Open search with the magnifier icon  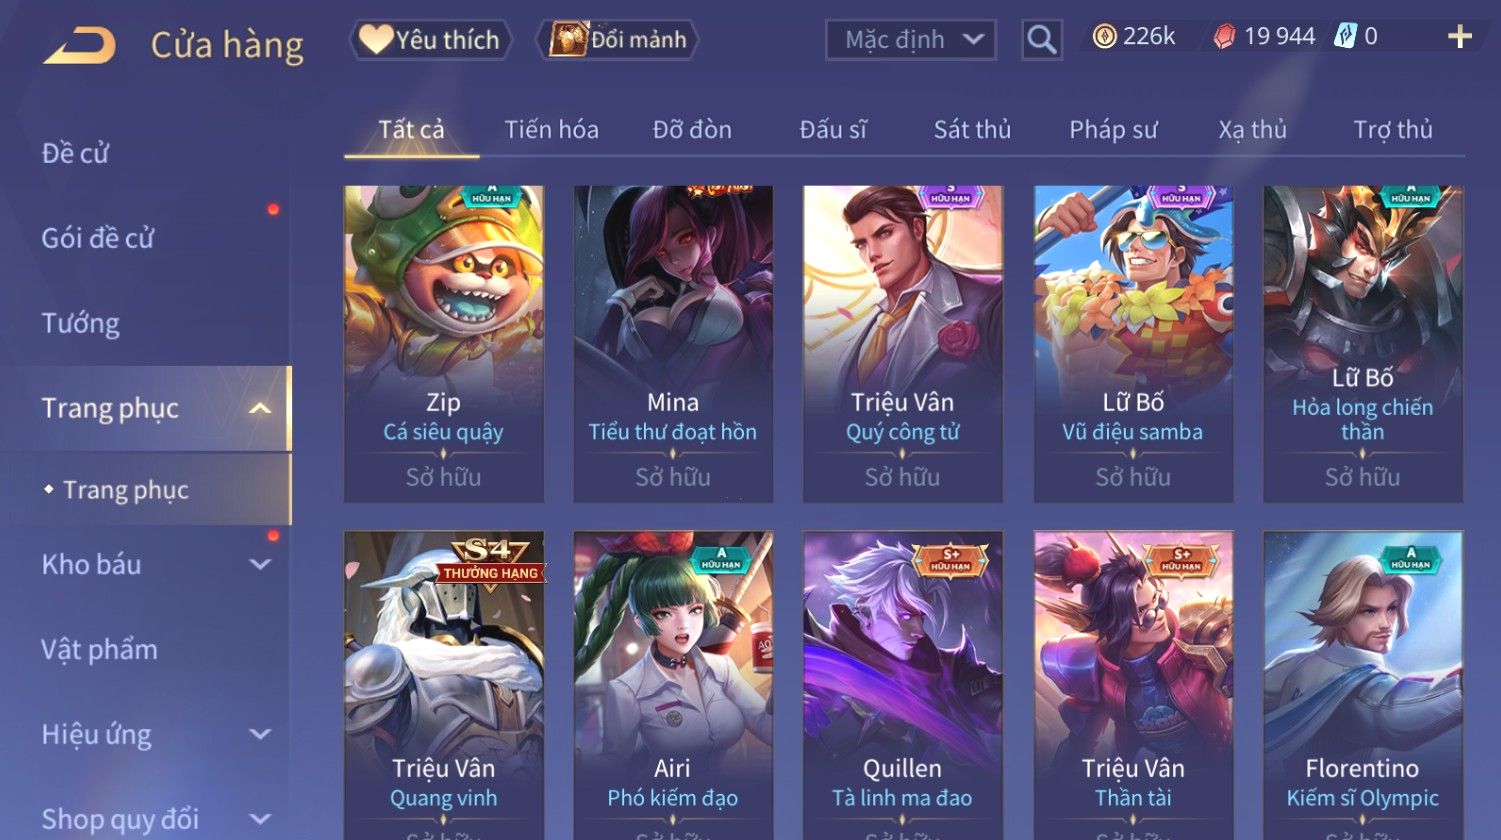[x=1041, y=40]
